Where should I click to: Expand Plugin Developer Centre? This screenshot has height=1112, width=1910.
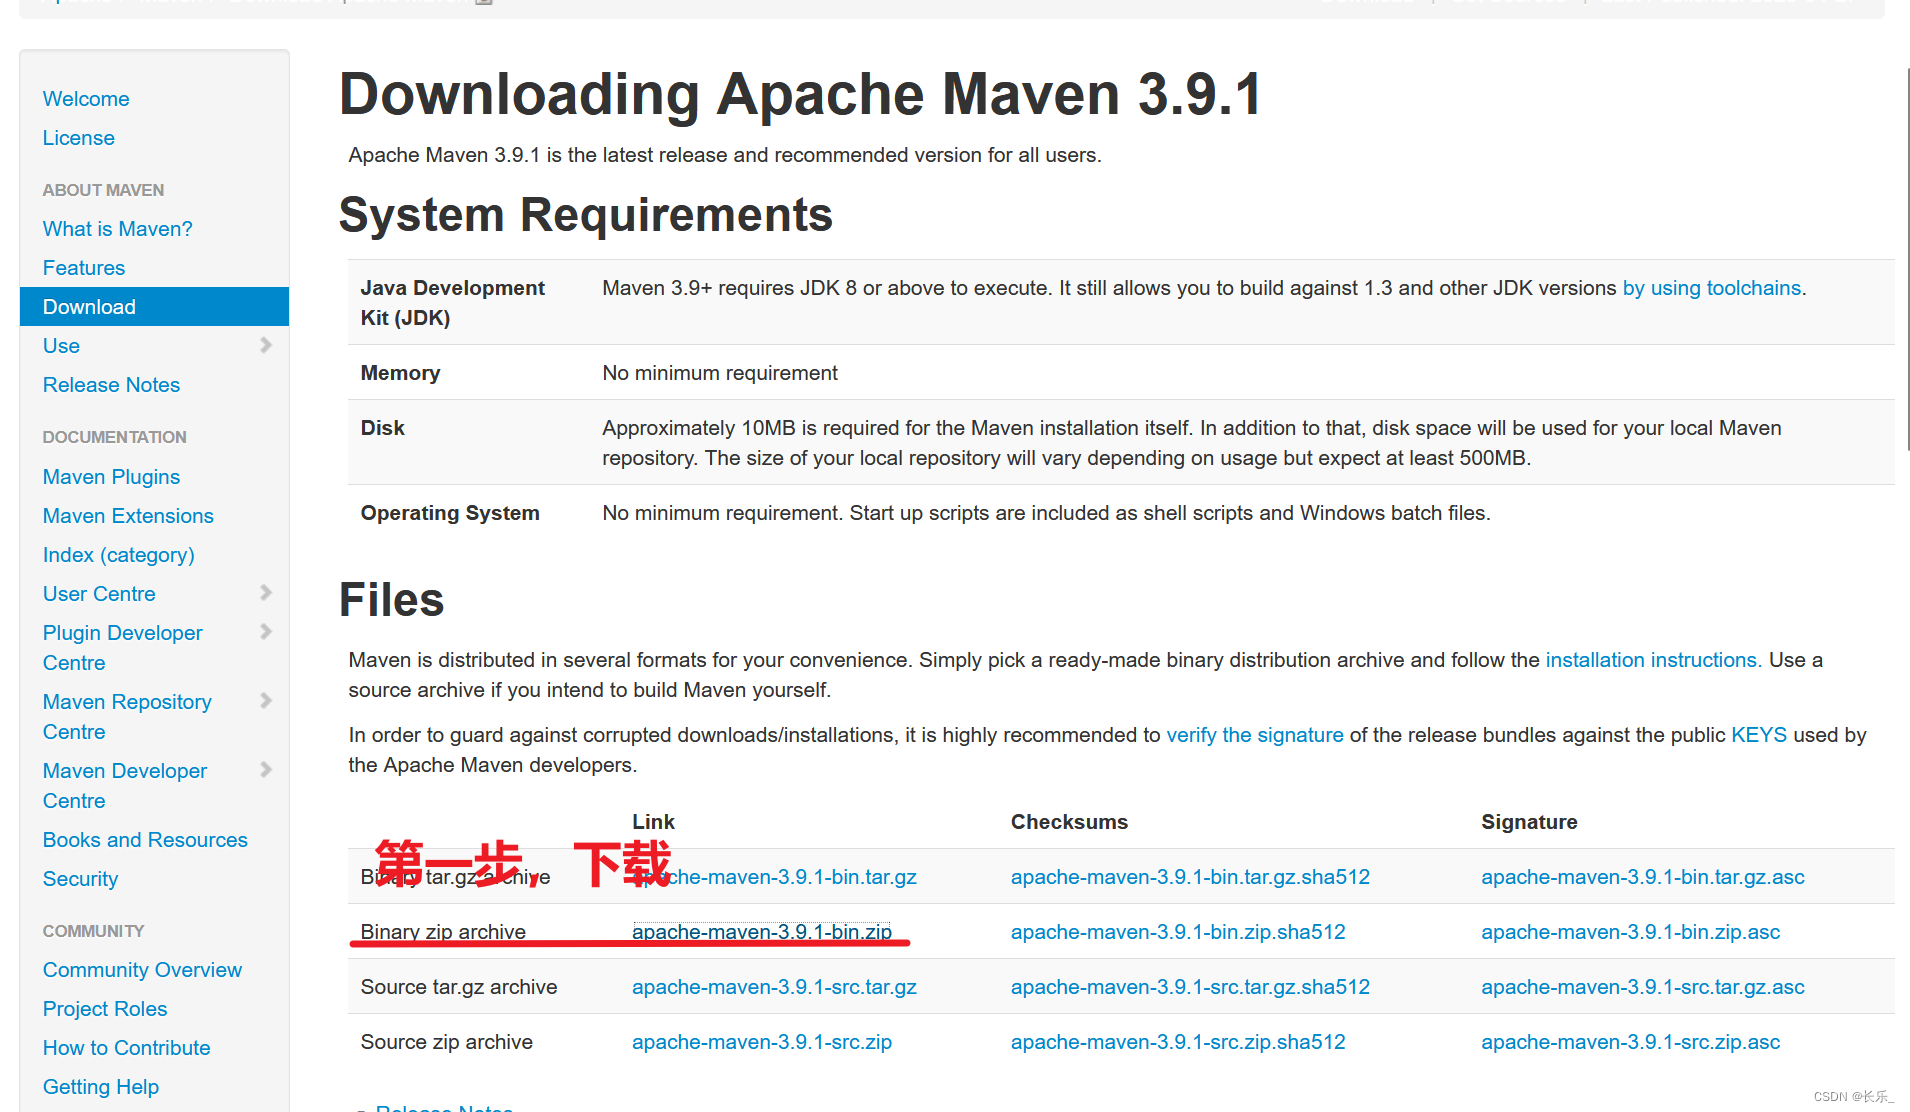click(x=265, y=631)
